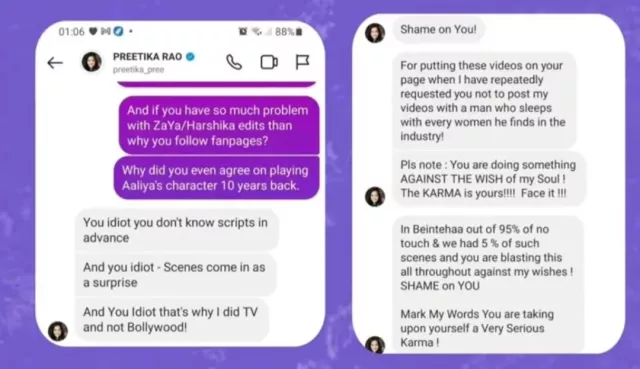Image resolution: width=640 pixels, height=369 pixels.
Task: Select the 'Scenes come in as a surprise' message
Action: (176, 275)
